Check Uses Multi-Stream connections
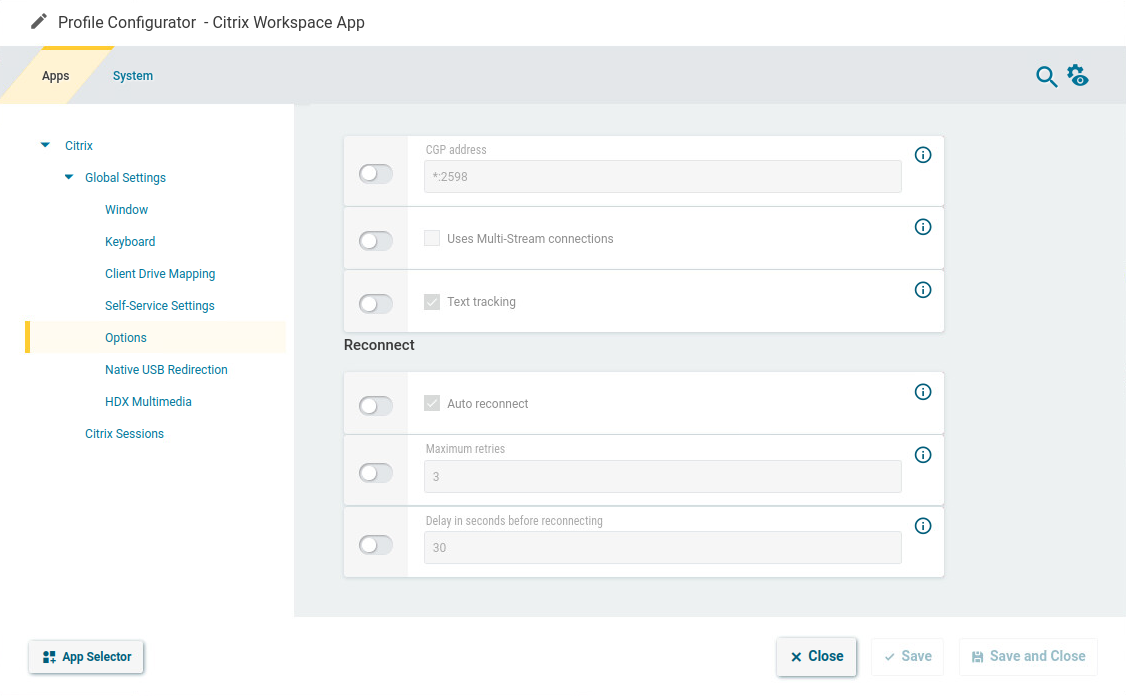1126x696 pixels. (431, 238)
